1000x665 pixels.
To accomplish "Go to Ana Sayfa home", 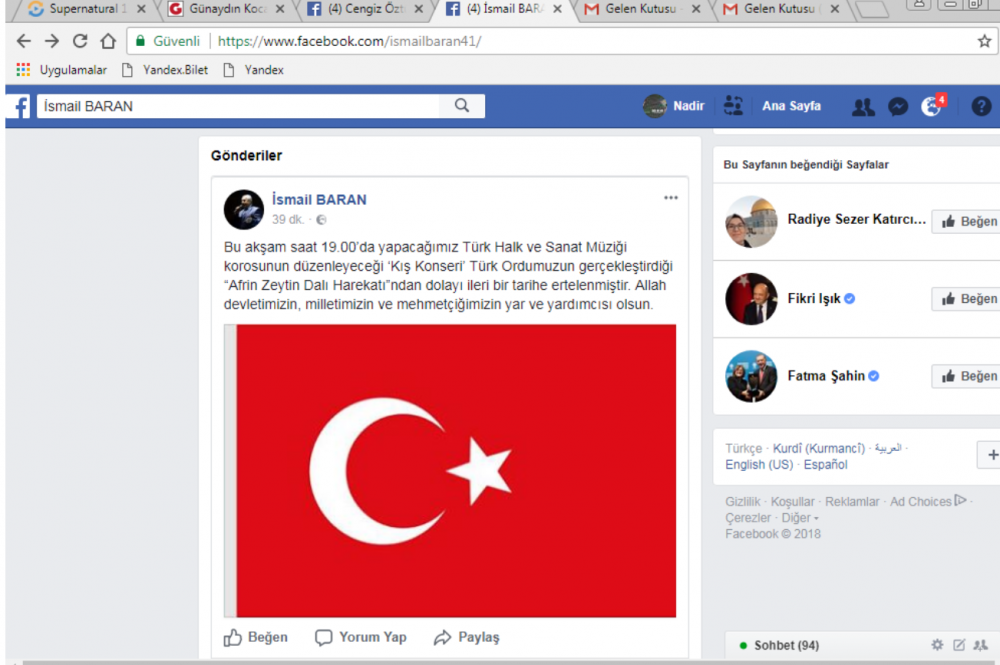I will [791, 106].
